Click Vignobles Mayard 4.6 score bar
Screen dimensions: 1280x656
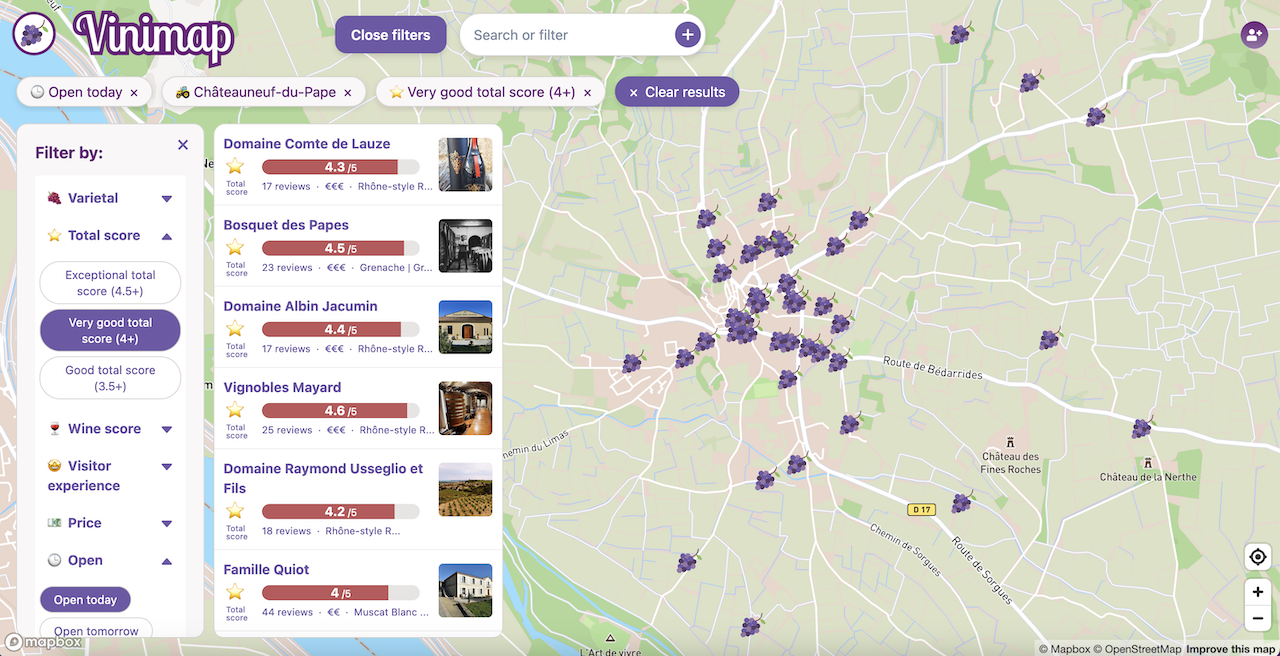pos(340,411)
